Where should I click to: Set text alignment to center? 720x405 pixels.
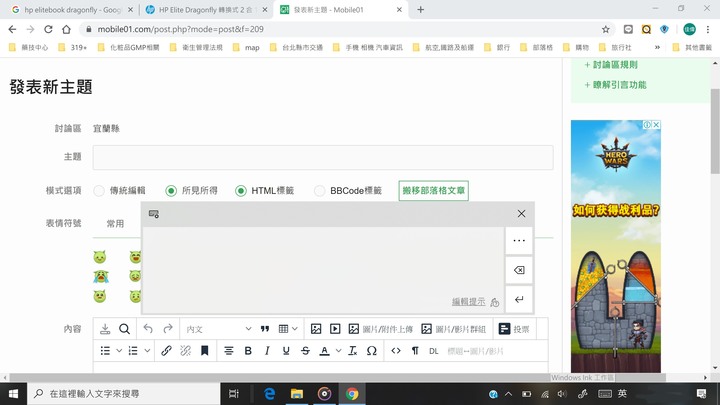coord(229,351)
